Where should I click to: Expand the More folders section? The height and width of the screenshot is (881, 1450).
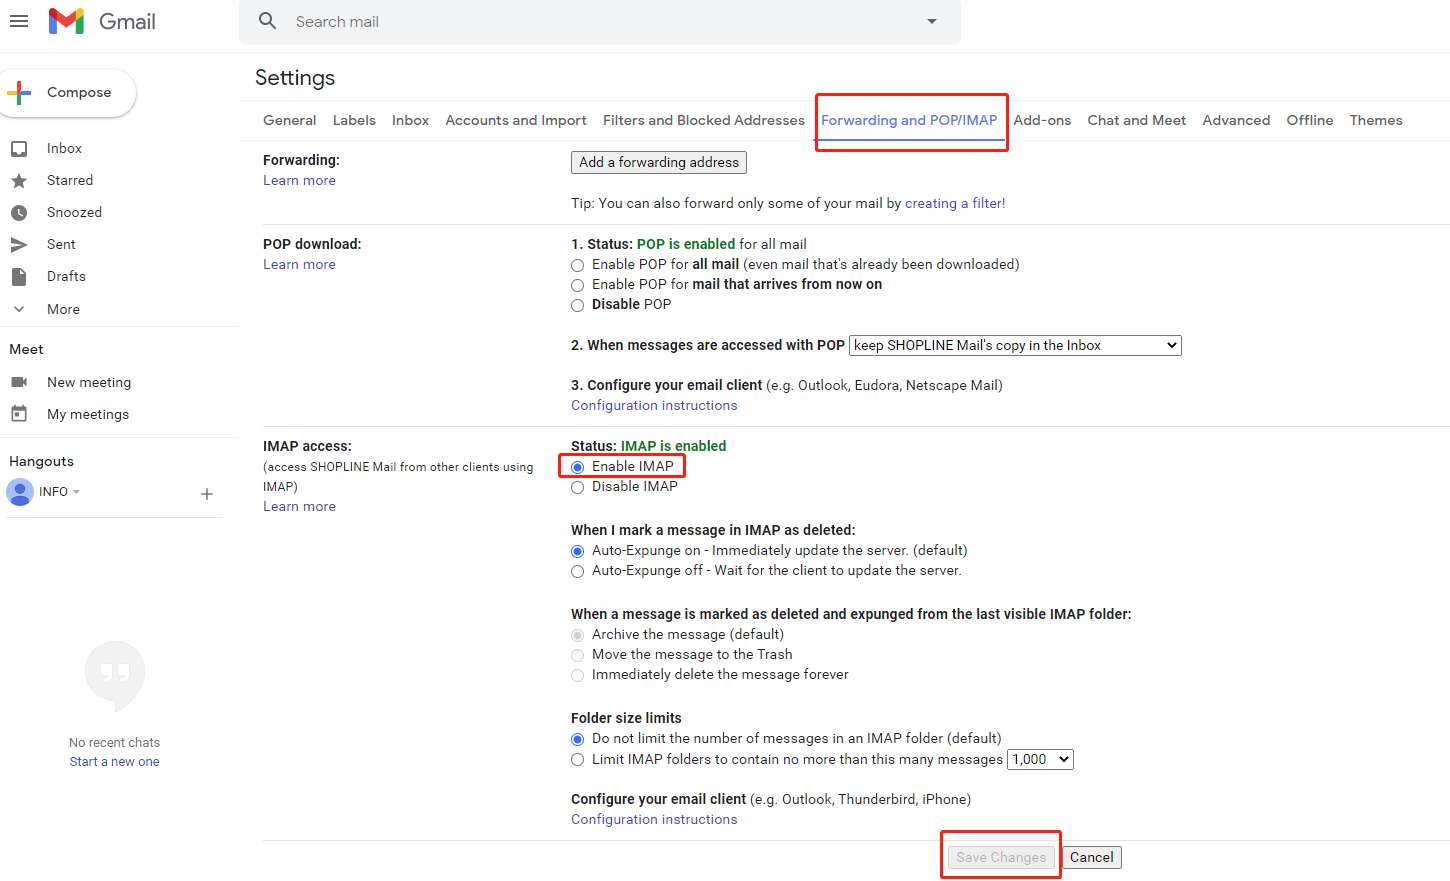[x=62, y=308]
